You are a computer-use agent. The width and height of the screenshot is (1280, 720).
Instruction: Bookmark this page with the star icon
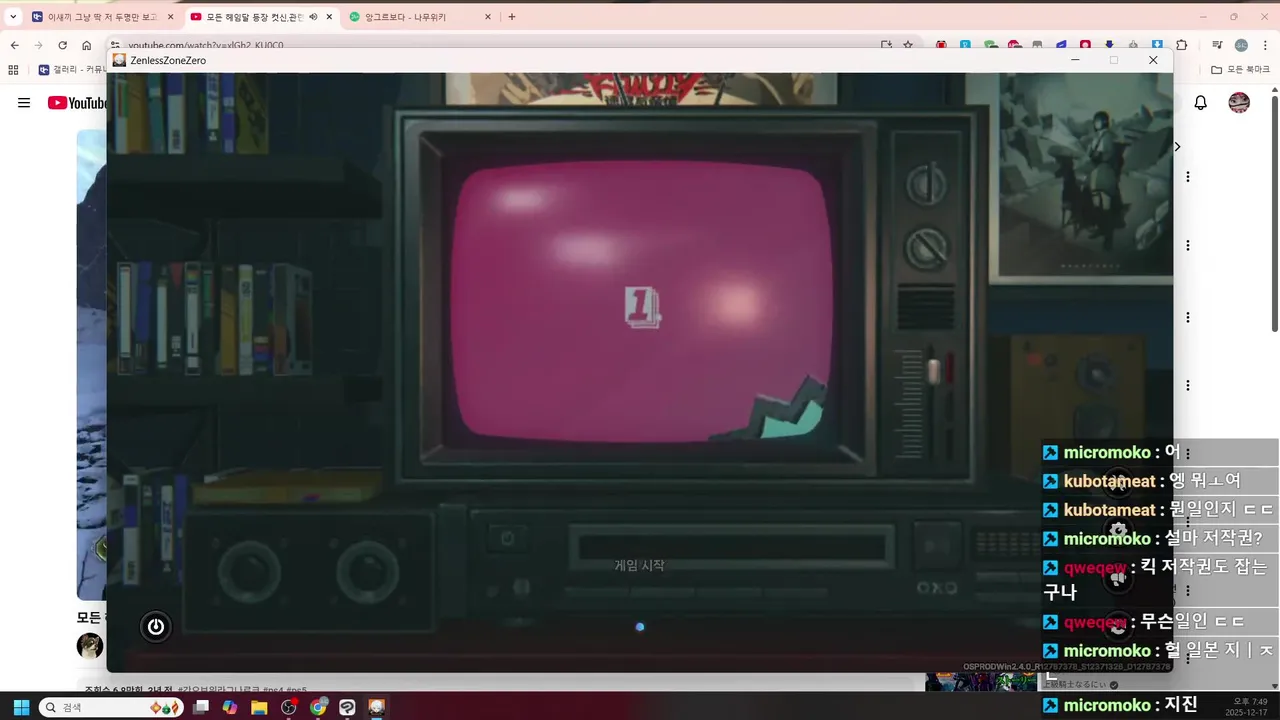point(908,45)
